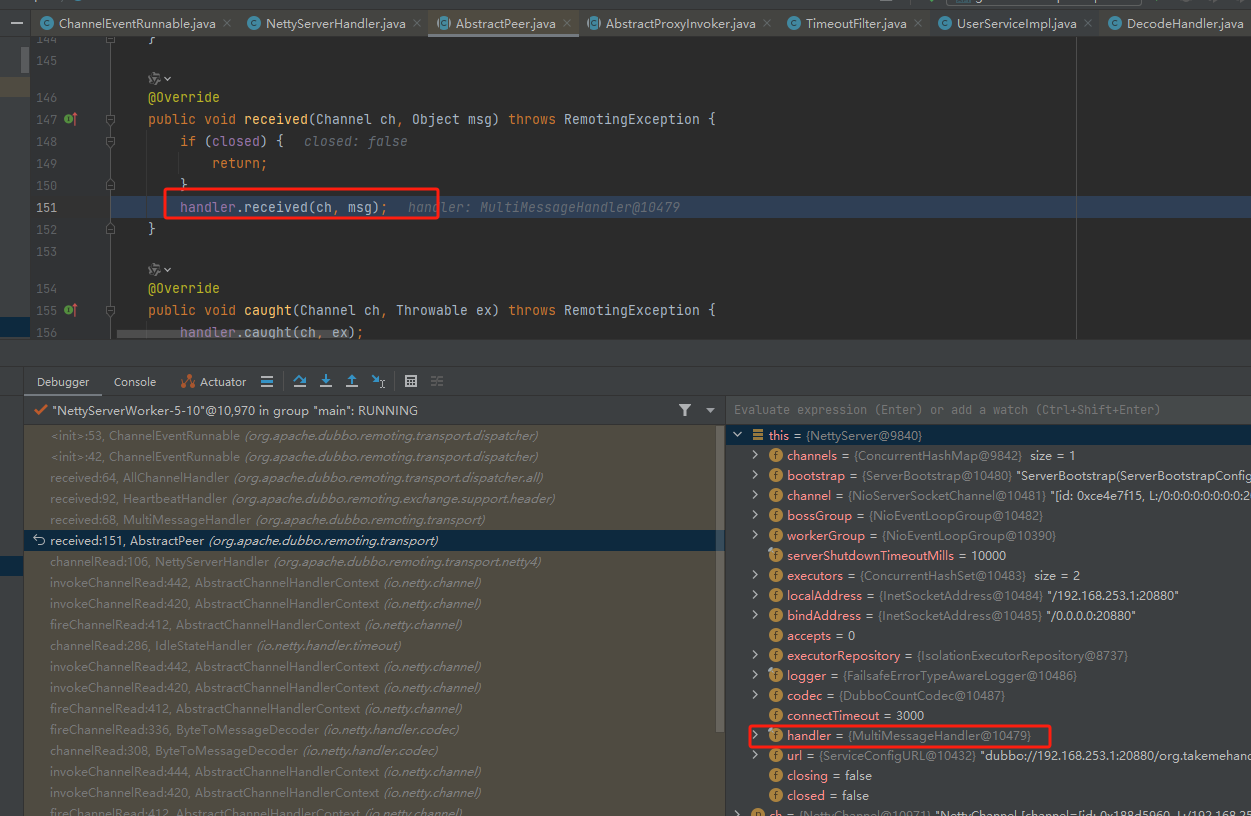1251x816 pixels.
Task: Select frame fireChannelRead:336, ByteToMessageDecoder
Action: pos(370,730)
